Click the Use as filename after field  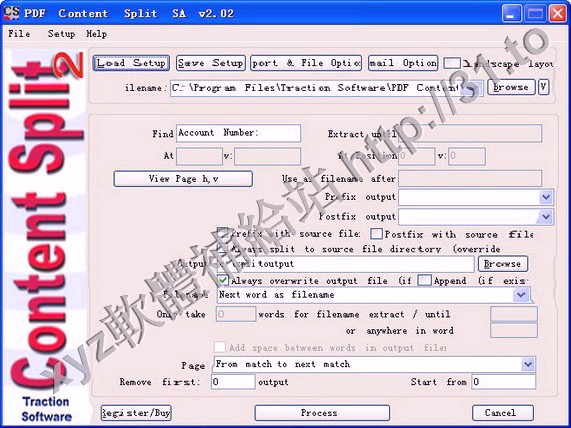[x=470, y=179]
